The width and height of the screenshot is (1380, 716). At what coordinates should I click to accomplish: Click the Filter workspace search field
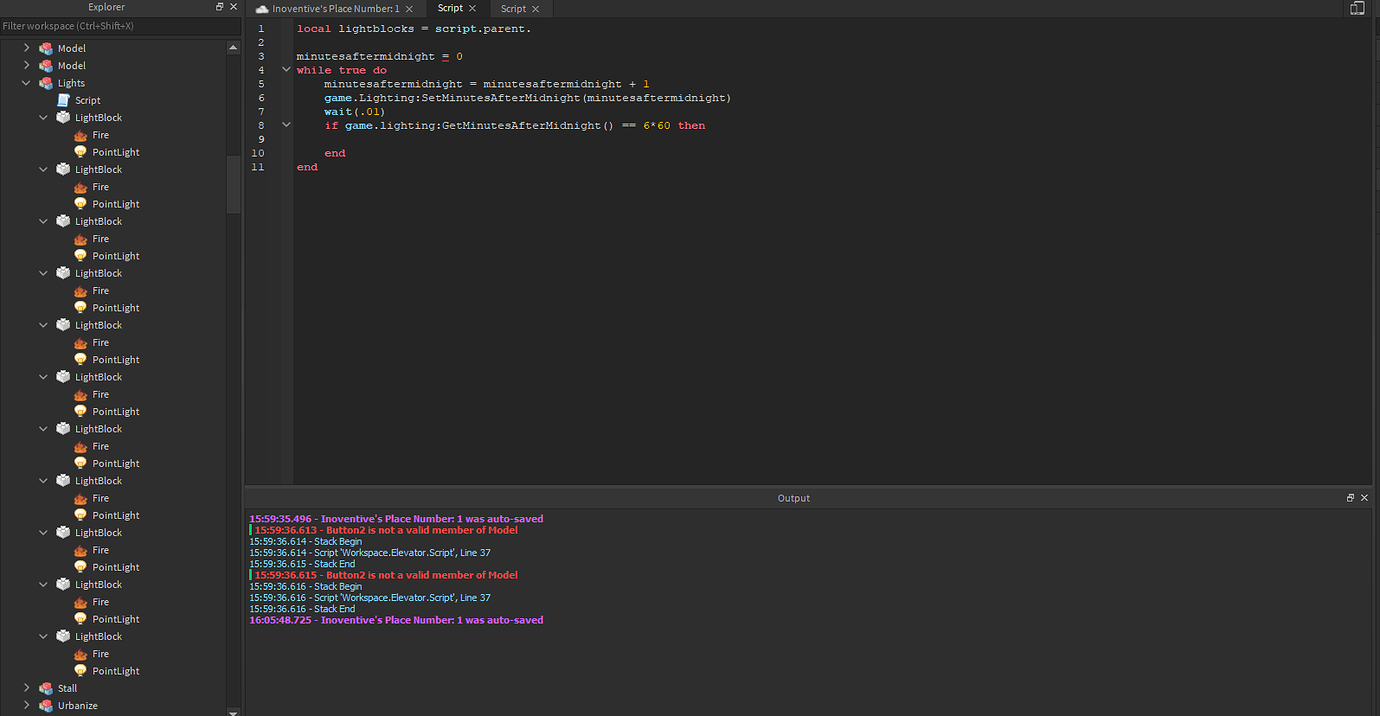tap(110, 25)
